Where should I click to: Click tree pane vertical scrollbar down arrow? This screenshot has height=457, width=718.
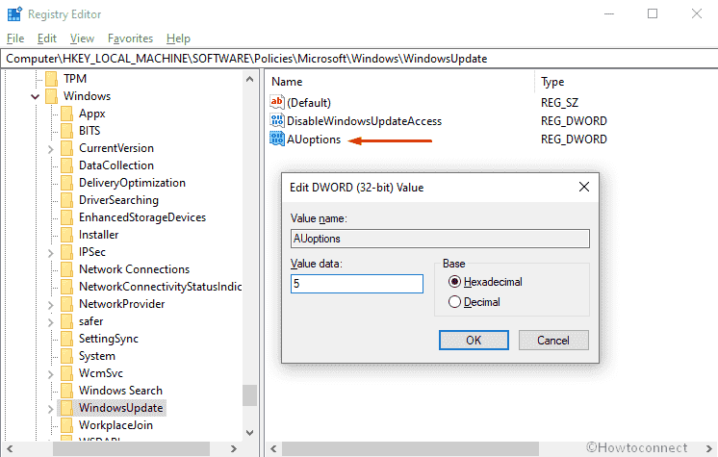(250, 433)
